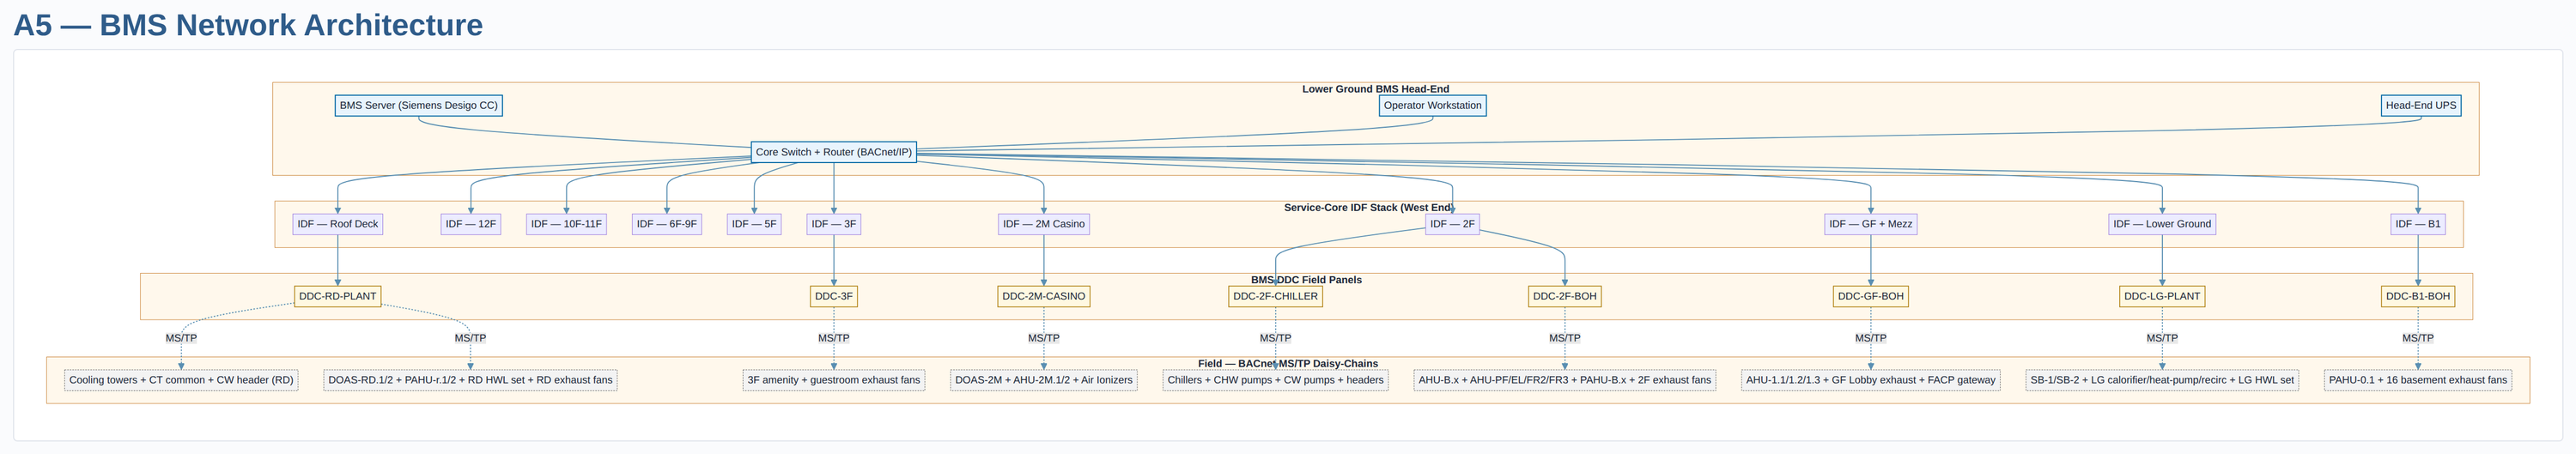The height and width of the screenshot is (454, 2576).
Task: Click the IDF — Roof Deck node
Action: (x=337, y=224)
